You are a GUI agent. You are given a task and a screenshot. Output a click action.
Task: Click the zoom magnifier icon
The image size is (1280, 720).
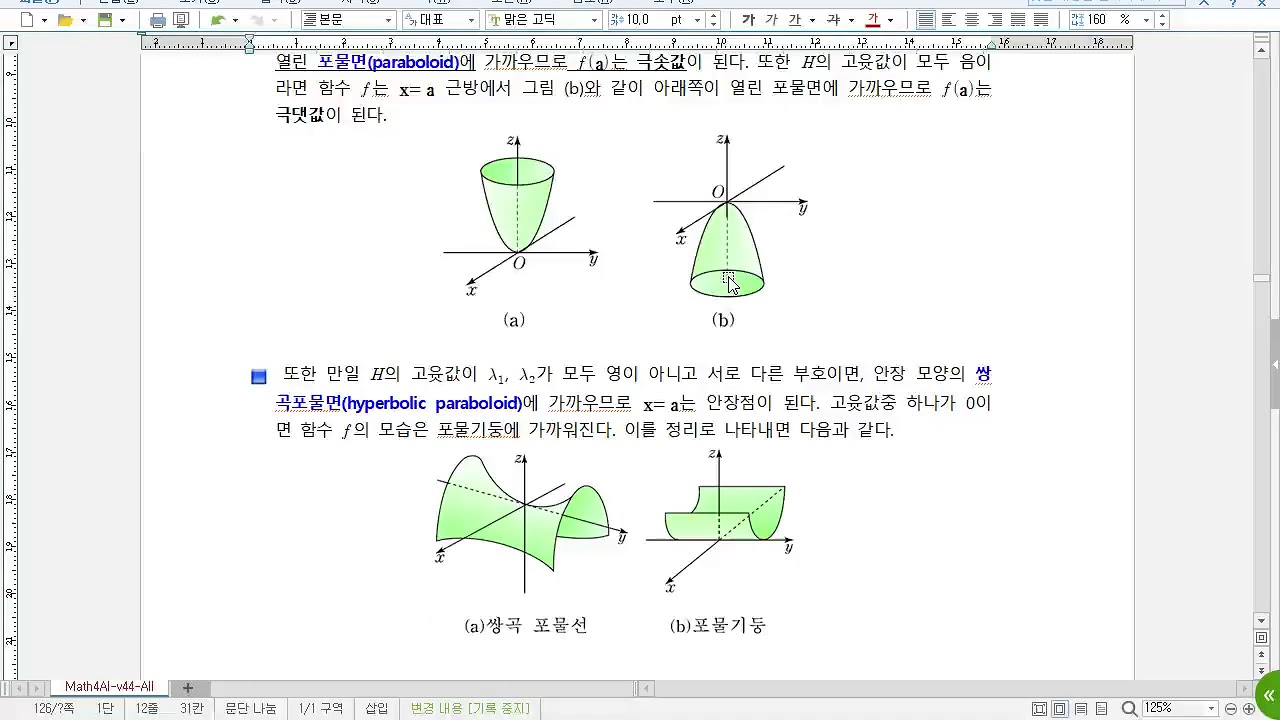point(1129,708)
